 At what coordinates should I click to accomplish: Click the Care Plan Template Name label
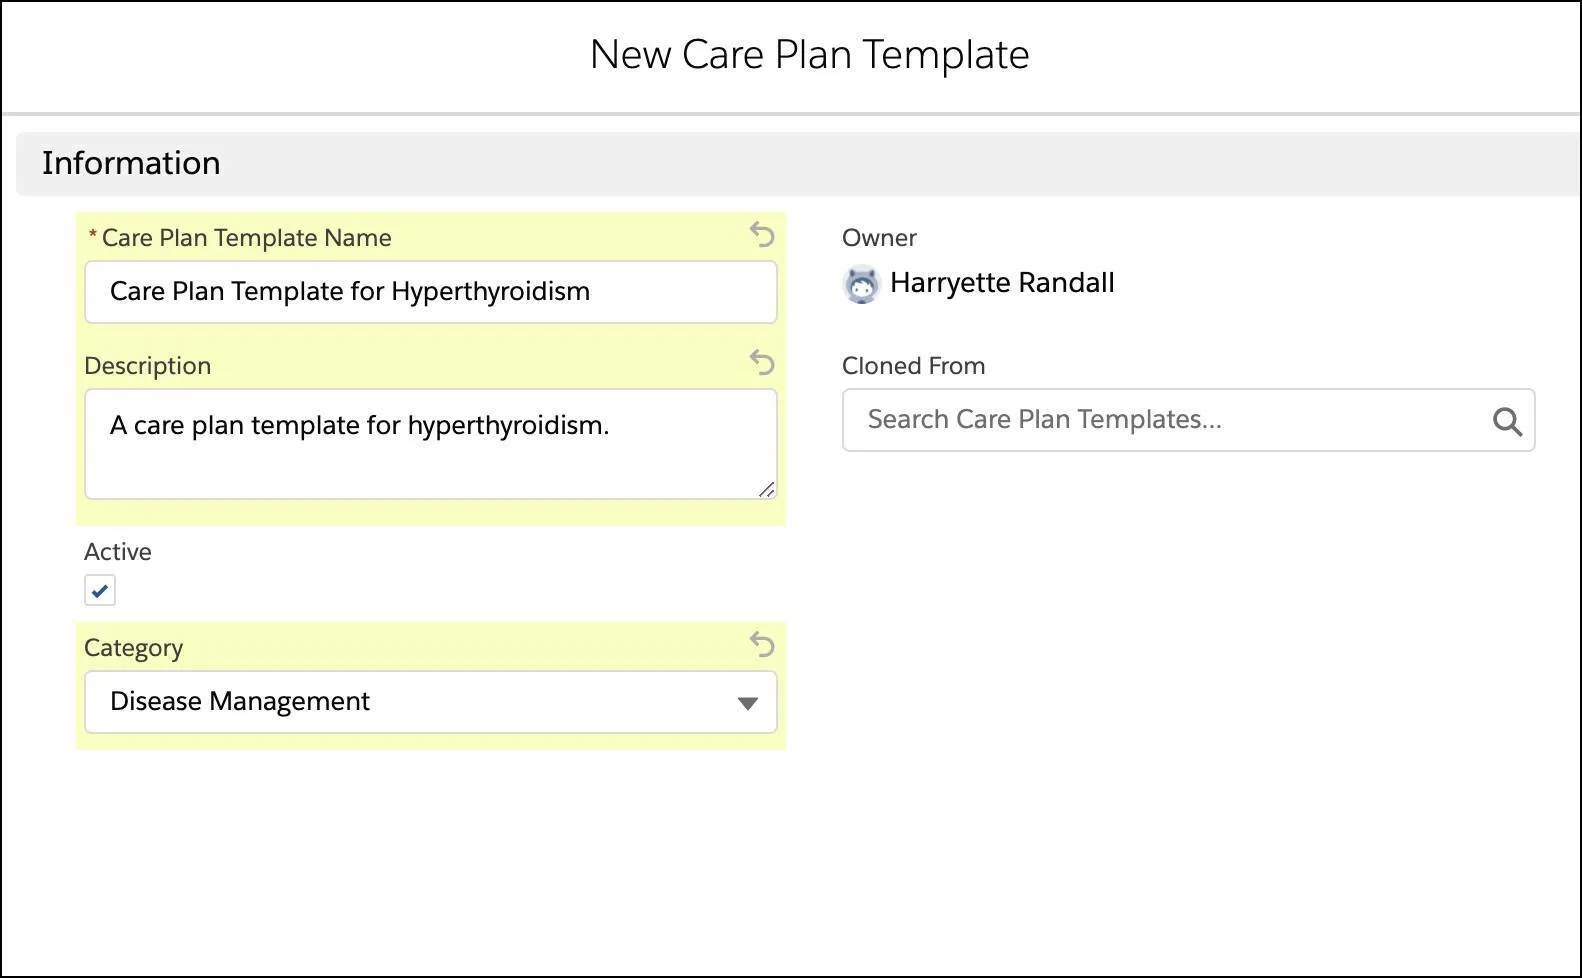[246, 238]
